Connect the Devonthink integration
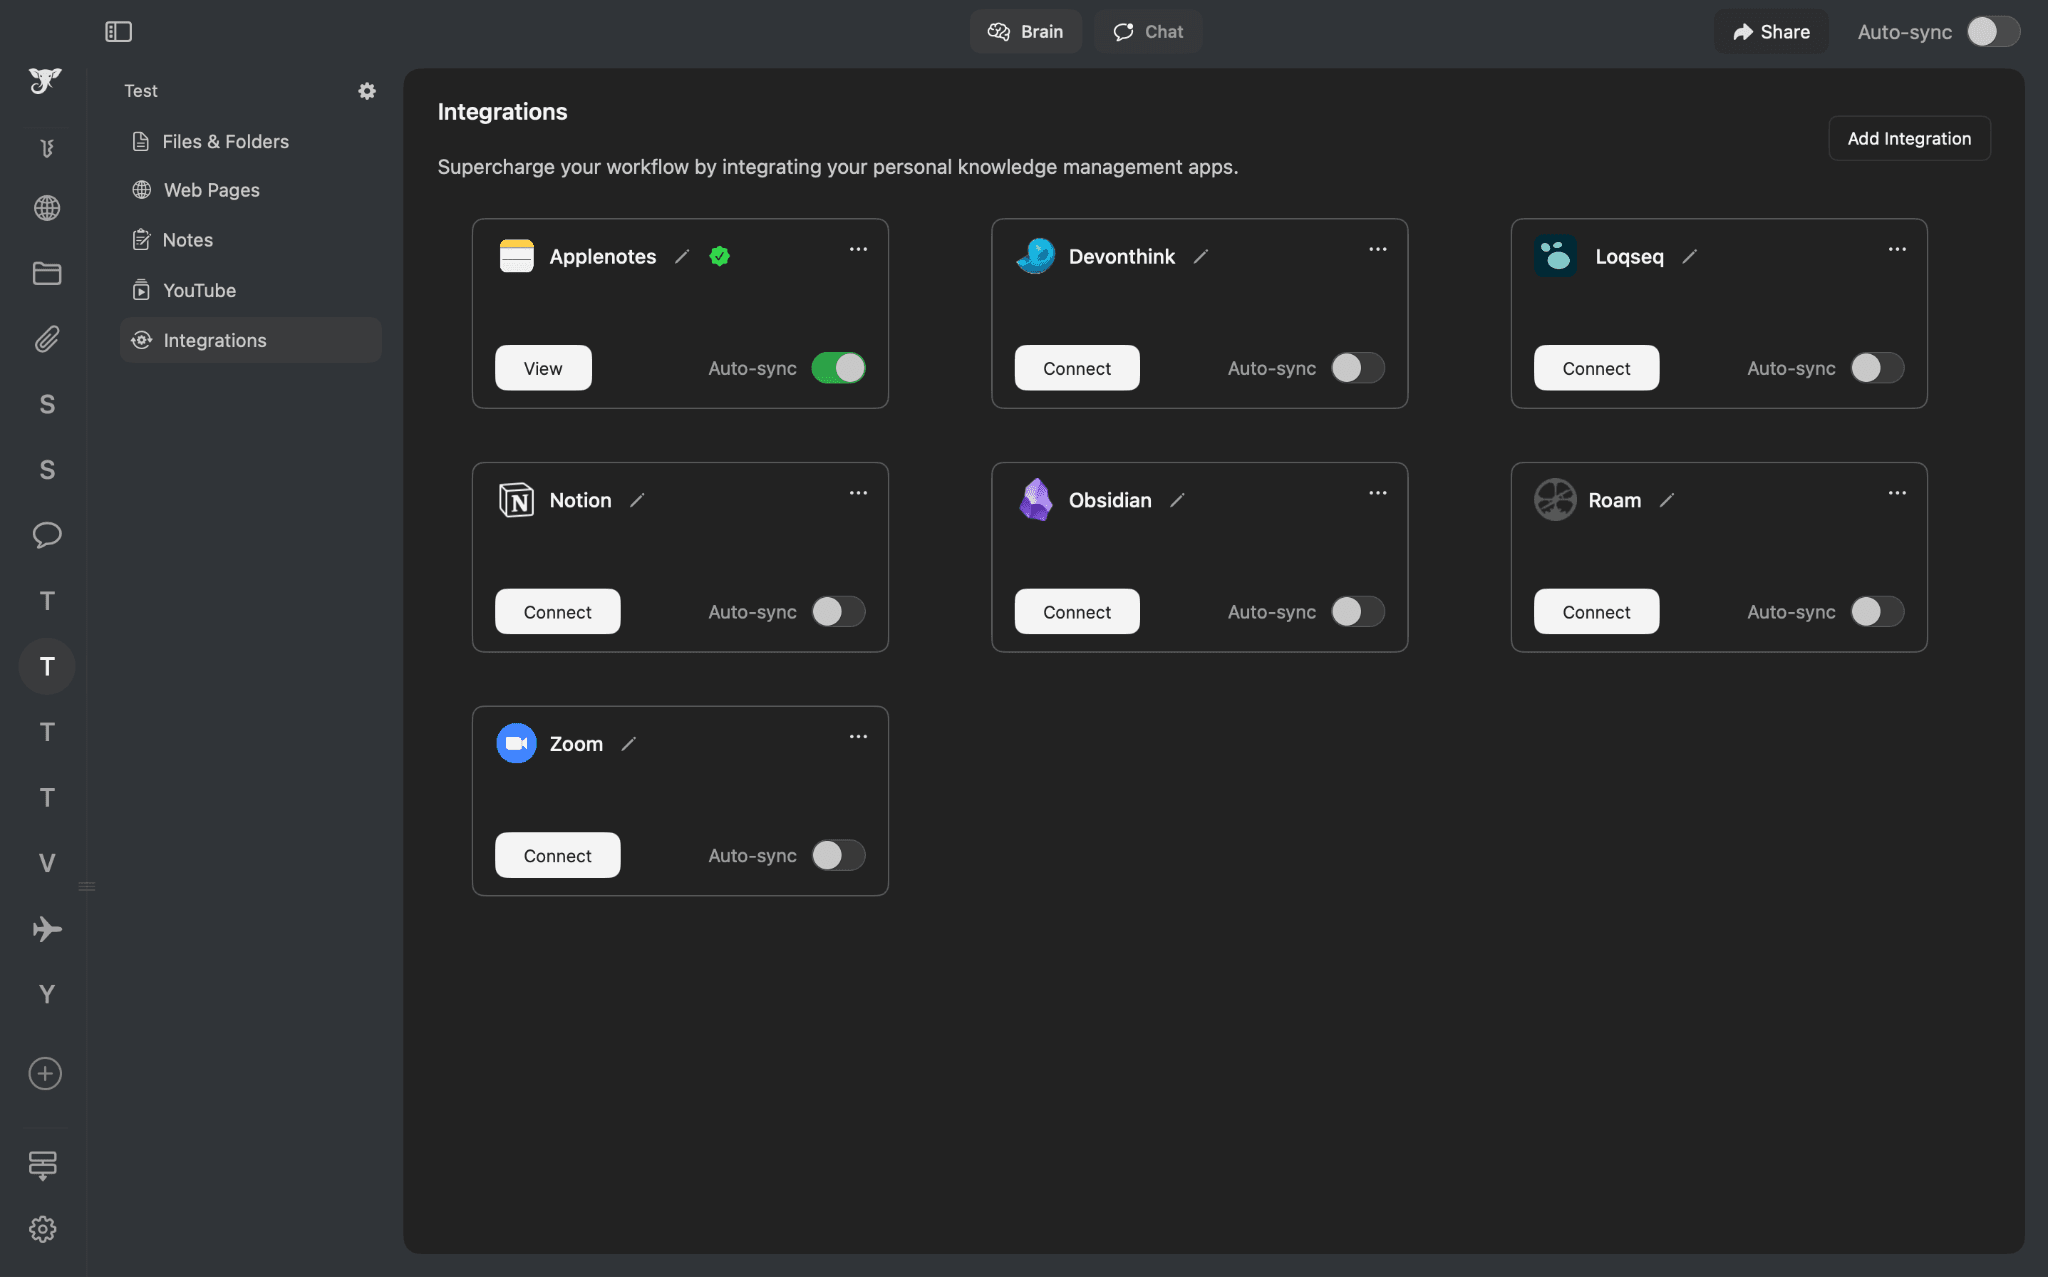Image resolution: width=2048 pixels, height=1277 pixels. (1077, 368)
